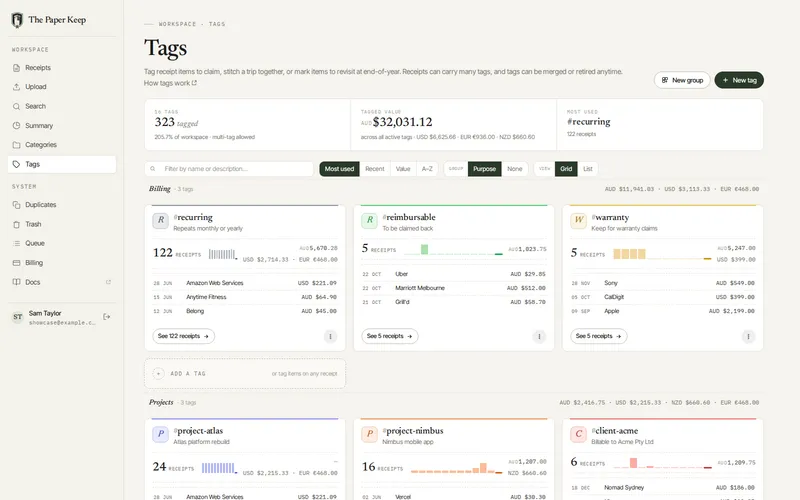Sort tags by Most used
This screenshot has height=500, width=800.
(x=339, y=169)
